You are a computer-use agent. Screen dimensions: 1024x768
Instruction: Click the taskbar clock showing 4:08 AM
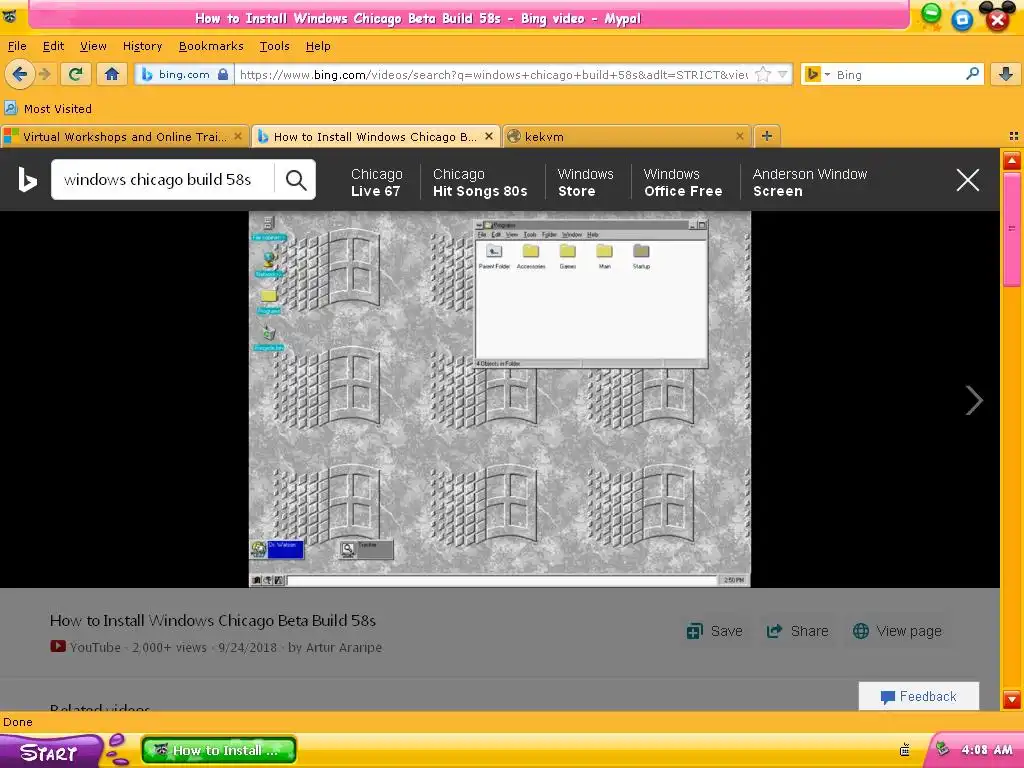coord(986,750)
